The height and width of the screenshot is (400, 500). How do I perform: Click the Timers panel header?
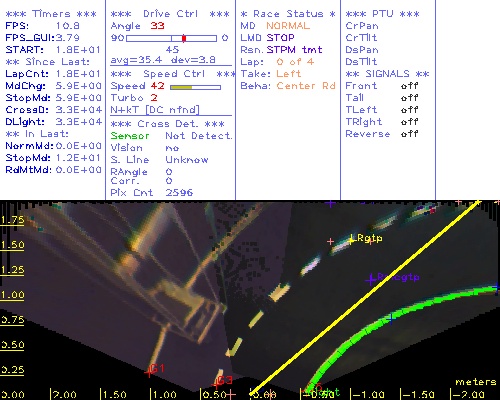(x=51, y=14)
